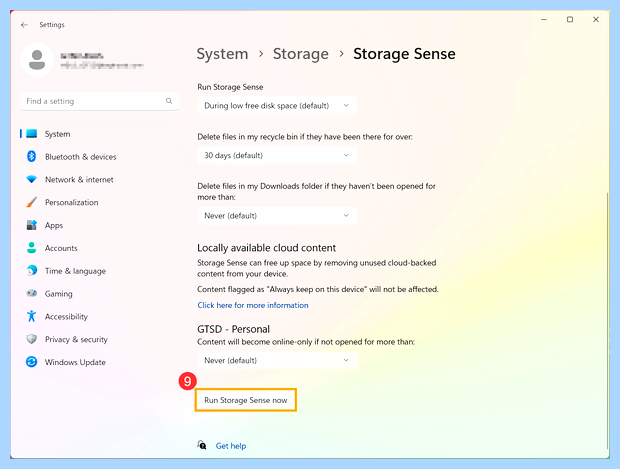The width and height of the screenshot is (620, 469).
Task: Navigate to System in breadcrumb
Action: [x=222, y=54]
